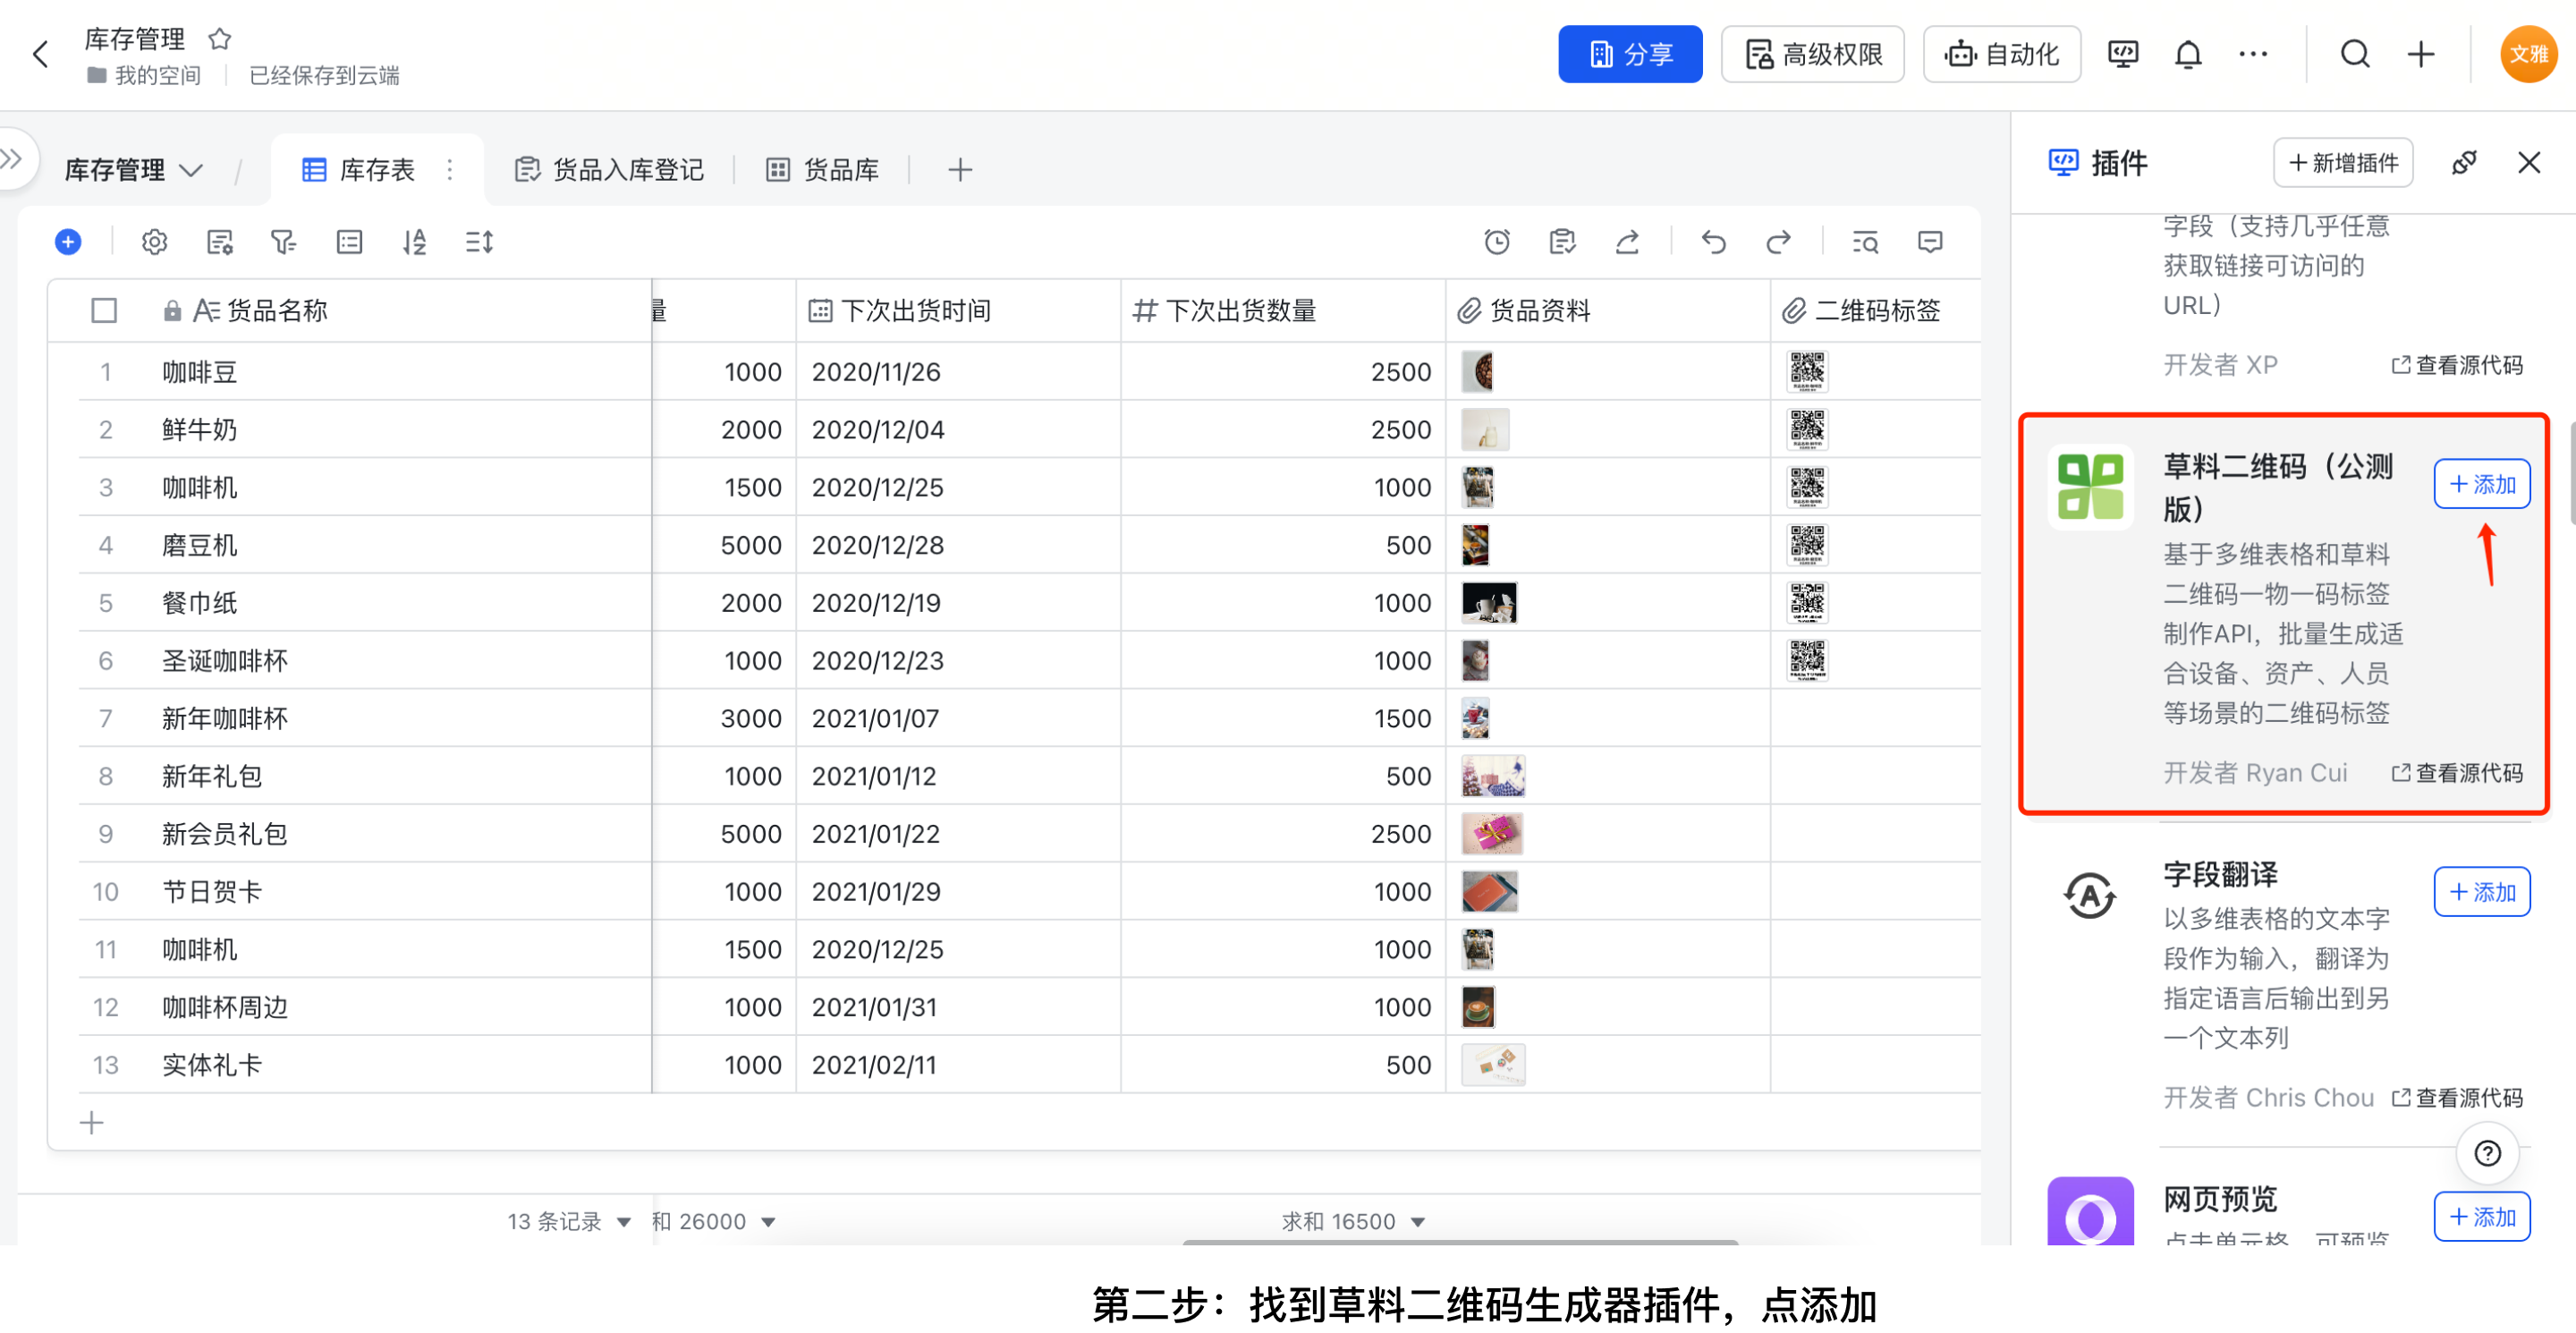Click the undo arrow icon

pos(1713,242)
